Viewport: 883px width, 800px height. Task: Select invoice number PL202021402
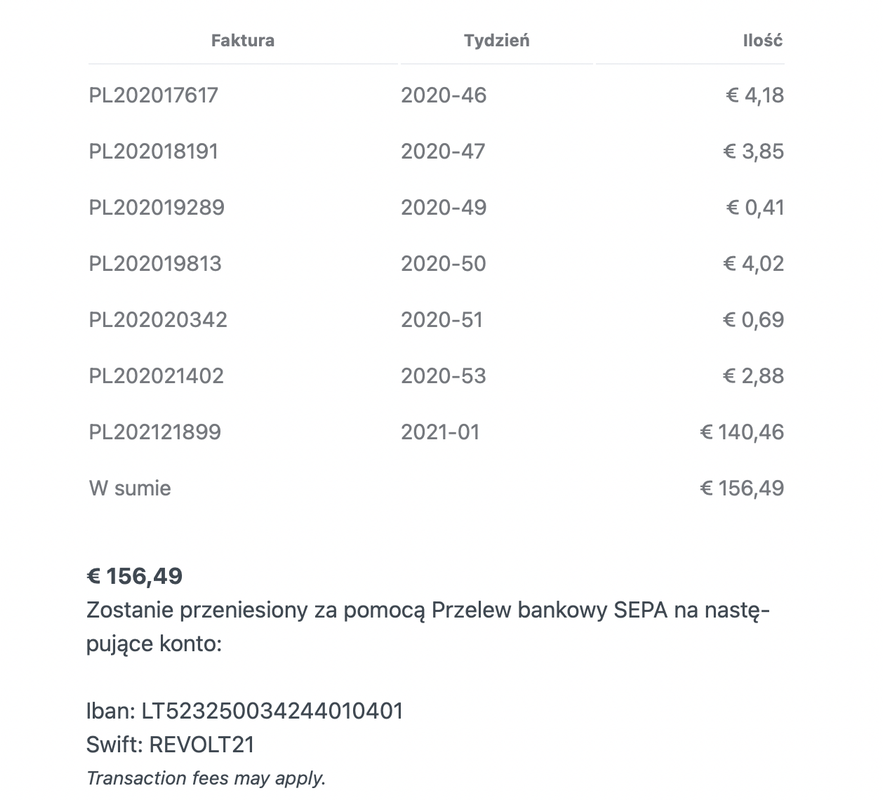[x=156, y=376]
